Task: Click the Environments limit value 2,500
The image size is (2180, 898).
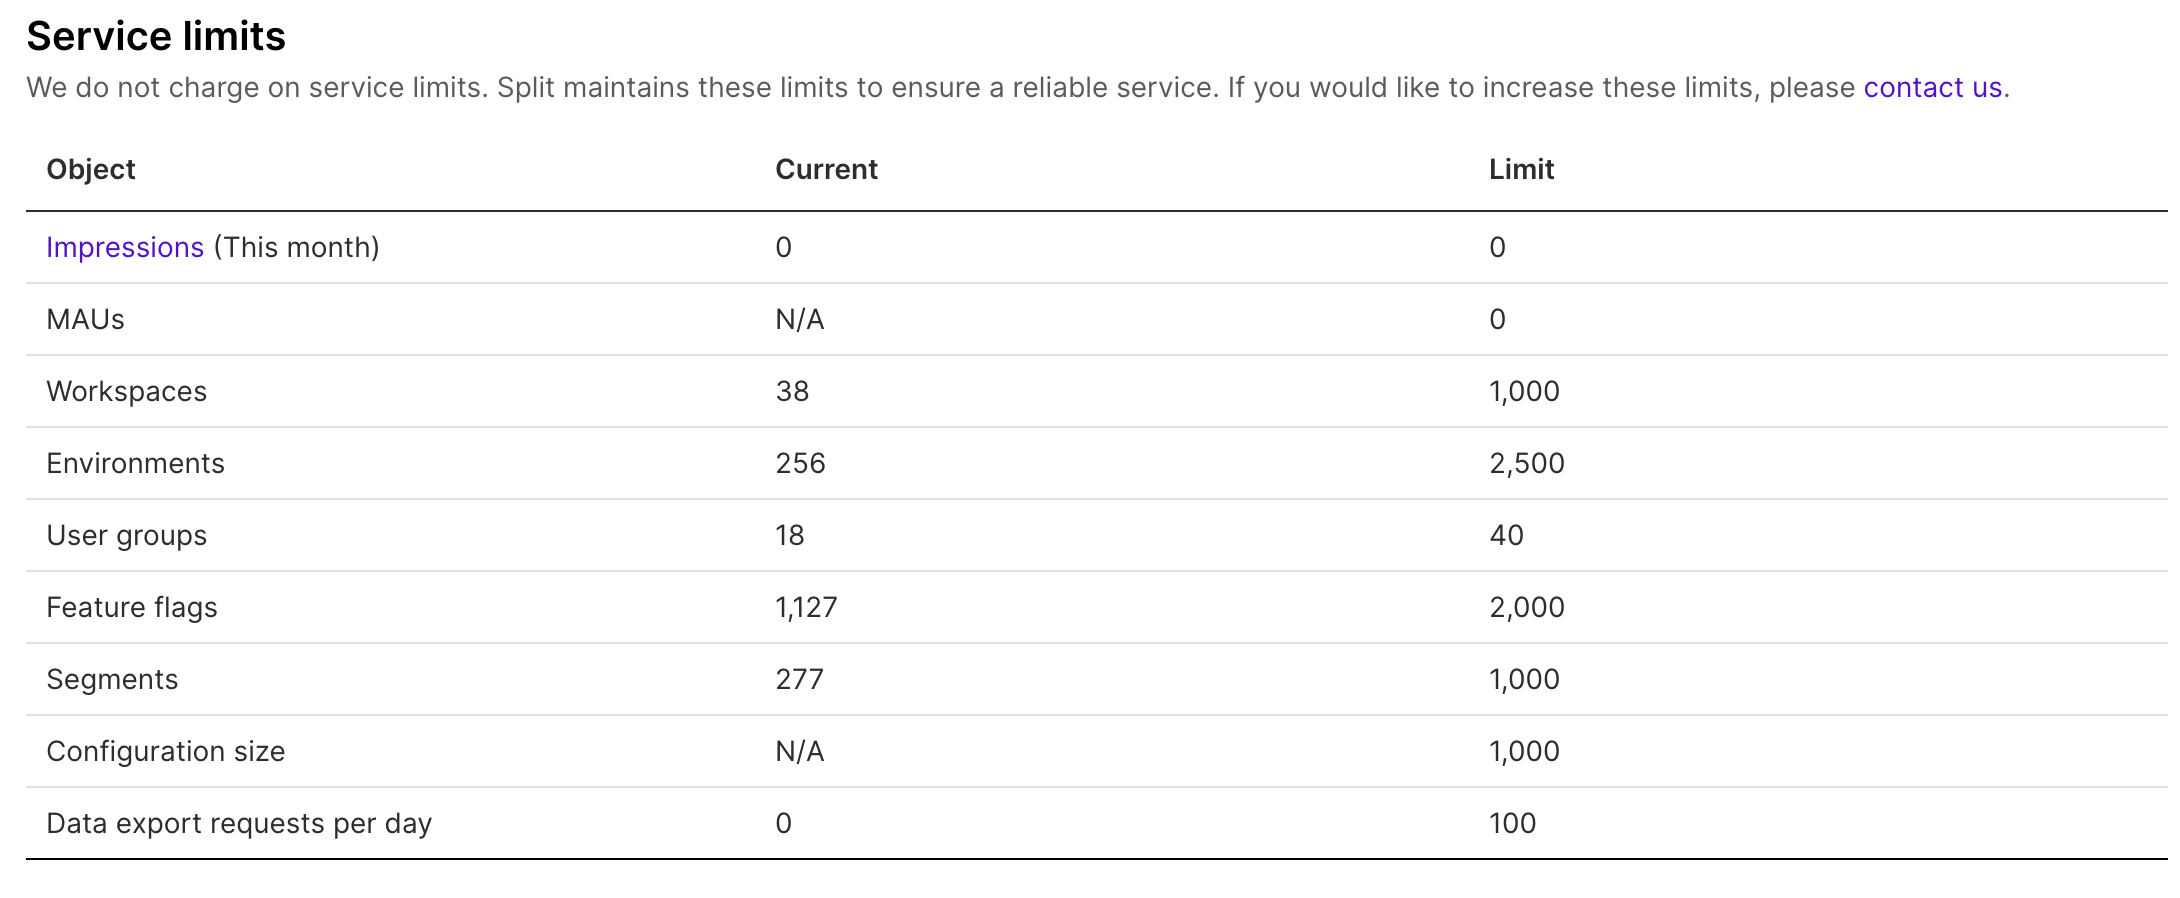Action: pos(1527,463)
